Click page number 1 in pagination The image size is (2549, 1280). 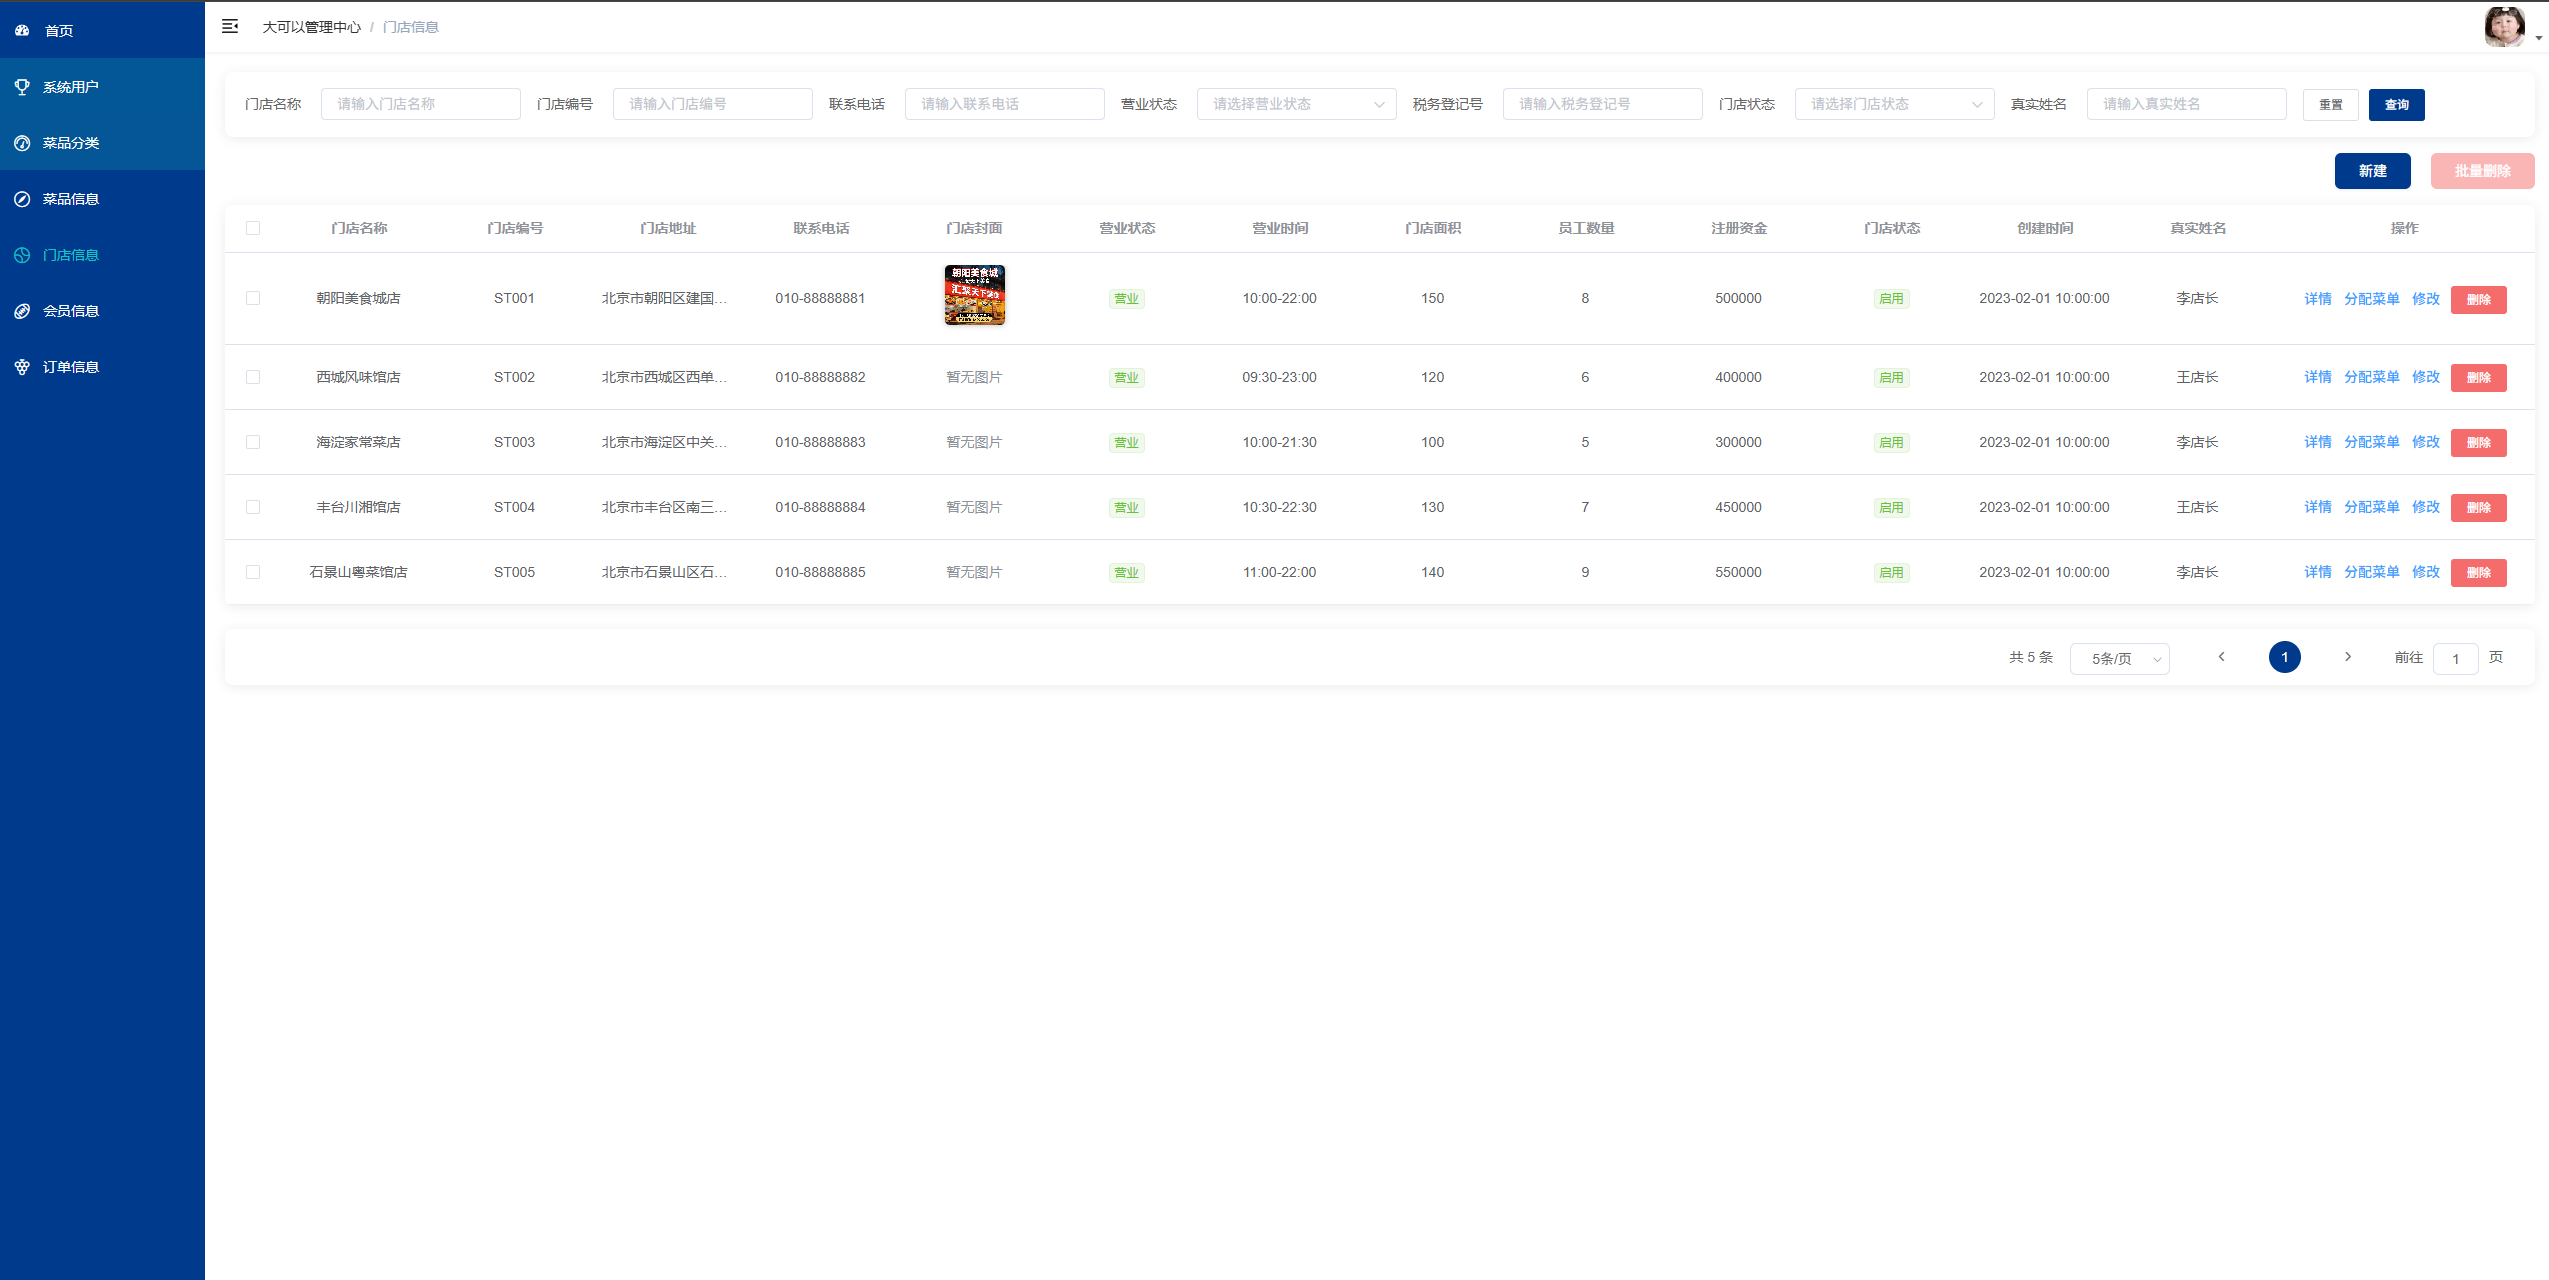click(x=2284, y=657)
